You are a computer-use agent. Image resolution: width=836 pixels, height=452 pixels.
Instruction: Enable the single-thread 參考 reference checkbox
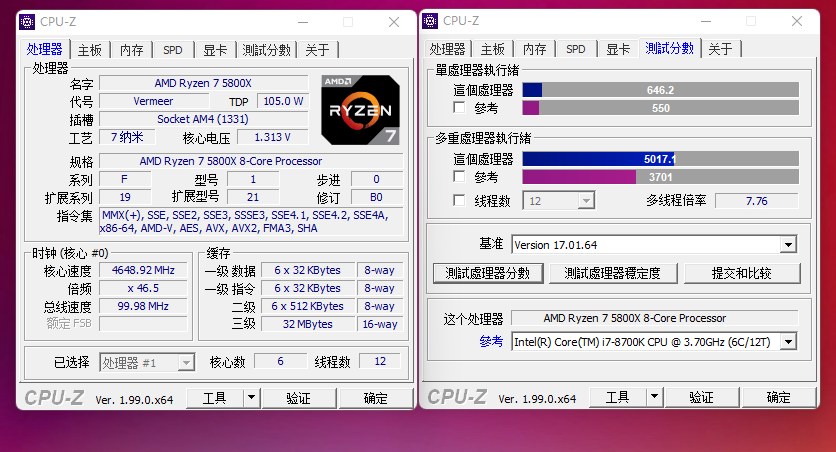[459, 108]
